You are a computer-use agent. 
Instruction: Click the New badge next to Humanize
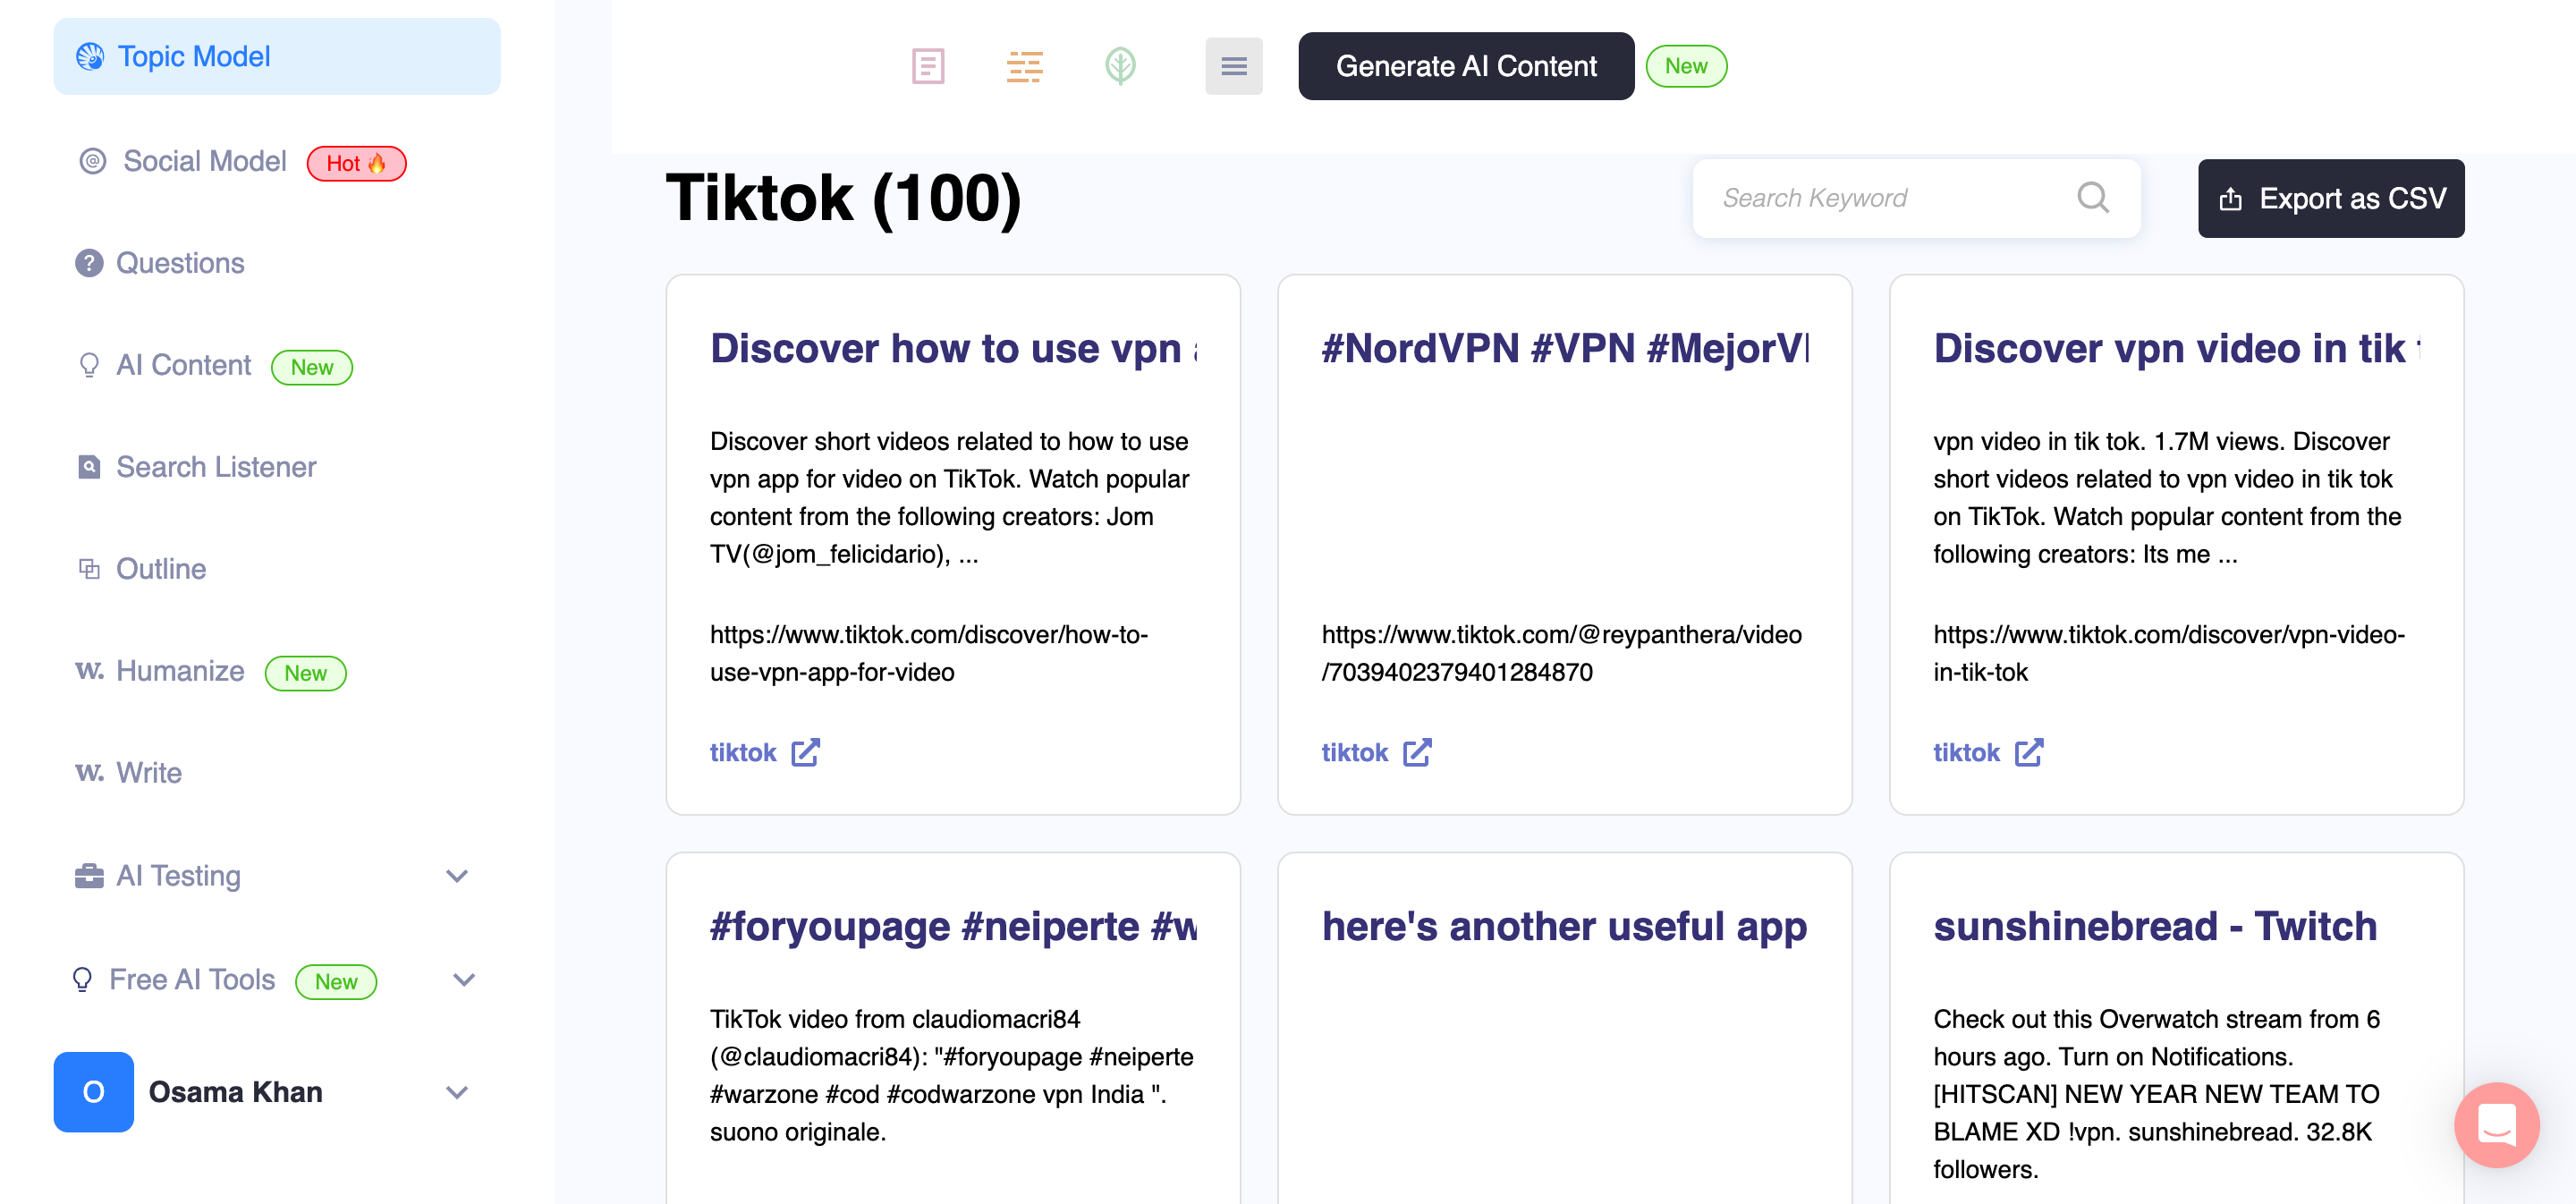tap(305, 673)
